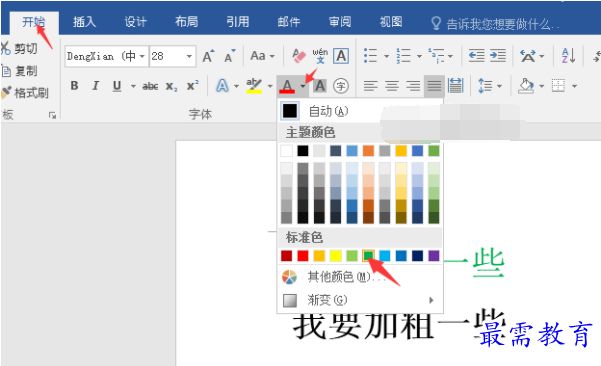The image size is (601, 366).
Task: Expand font color dropdown arrow
Action: (303, 86)
